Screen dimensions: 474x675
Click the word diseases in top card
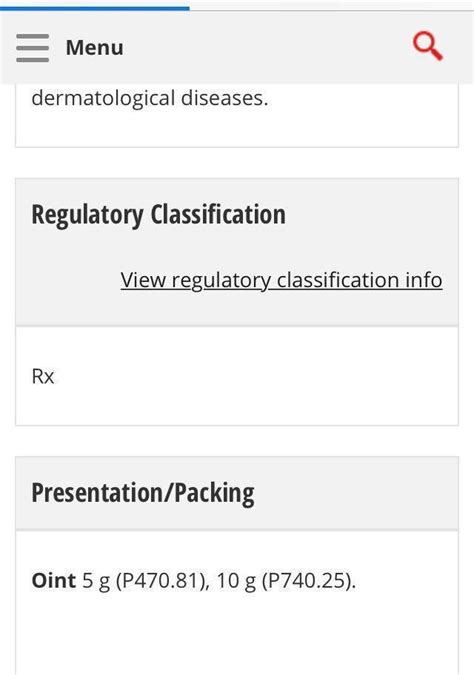(x=224, y=99)
